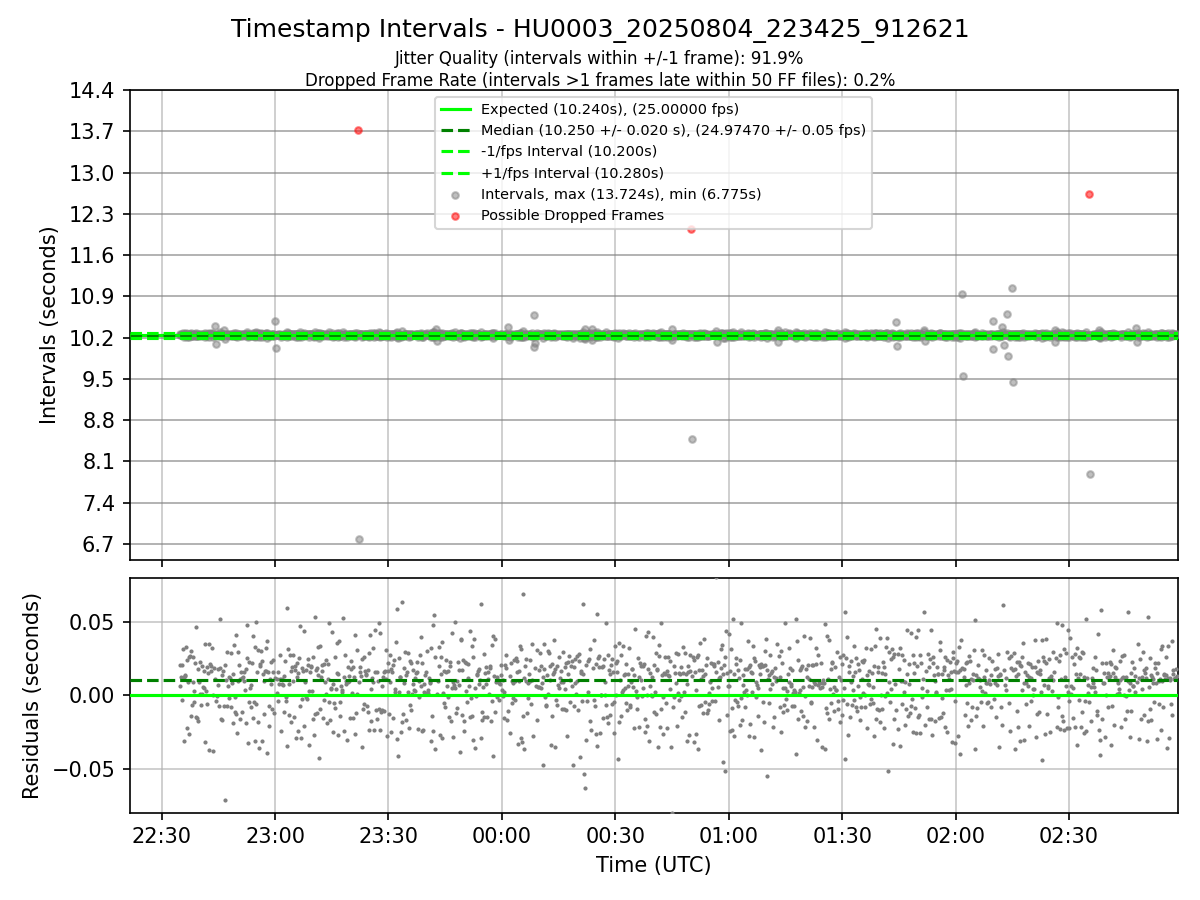1200x900 pixels.
Task: Click the gray interval point near 8.5 before 01:00
Action: click(692, 439)
